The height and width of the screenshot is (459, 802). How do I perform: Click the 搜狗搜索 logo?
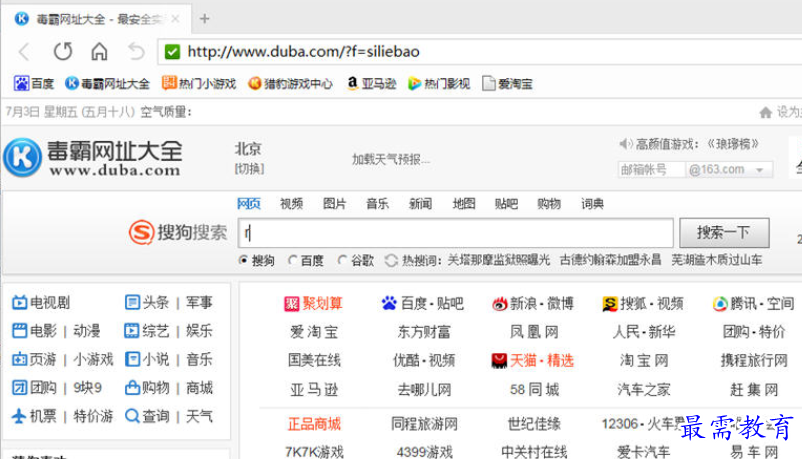click(177, 232)
